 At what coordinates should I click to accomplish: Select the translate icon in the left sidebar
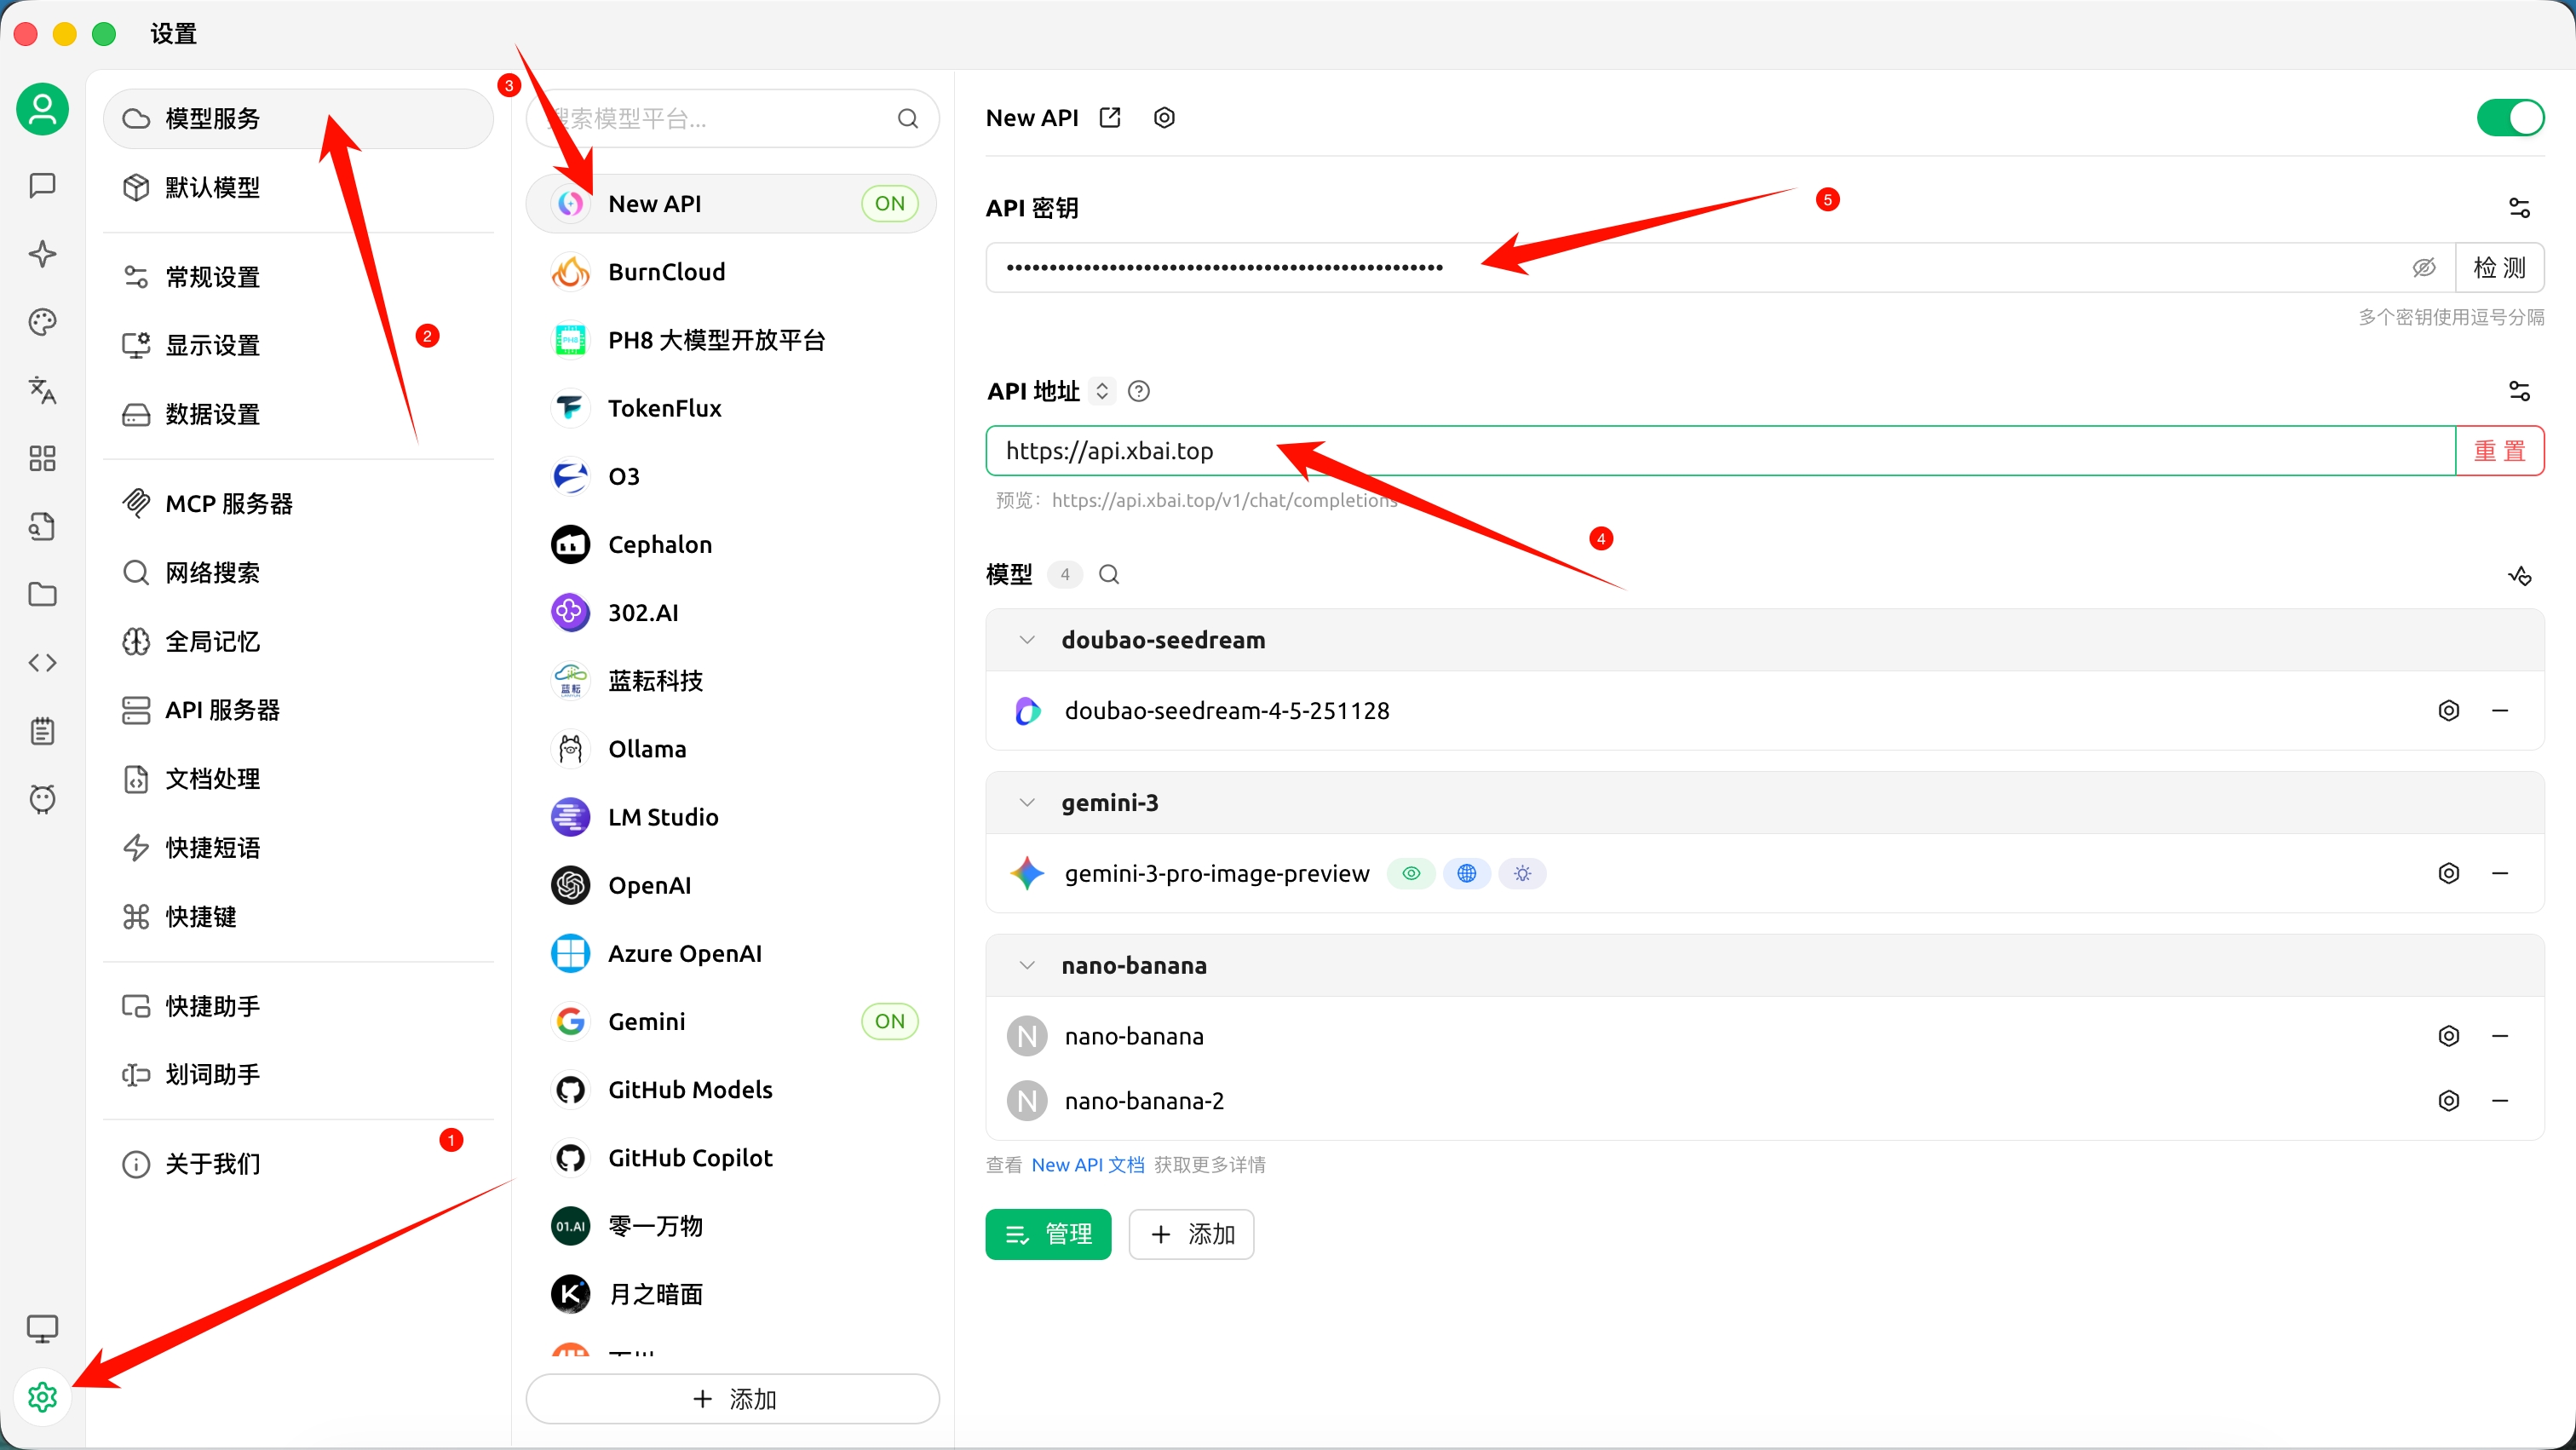coord(42,390)
